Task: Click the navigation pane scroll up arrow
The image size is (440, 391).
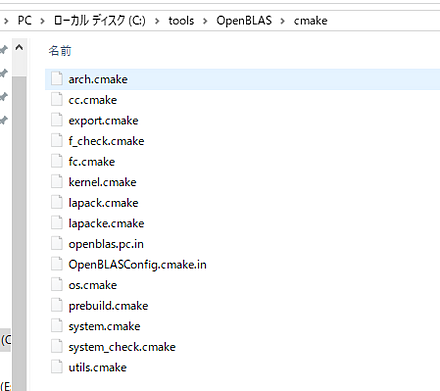Action: [19, 48]
